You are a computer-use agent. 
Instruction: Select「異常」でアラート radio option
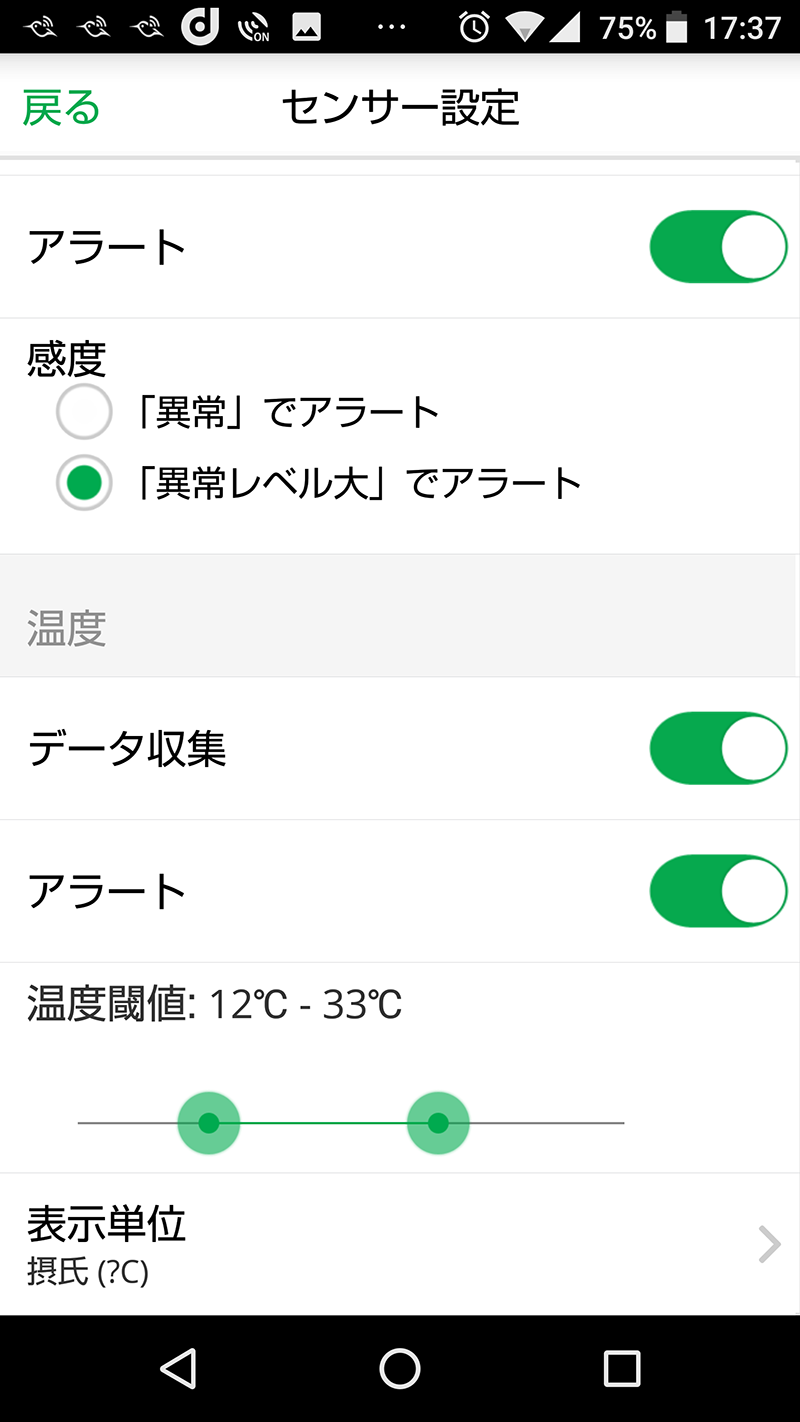point(84,412)
